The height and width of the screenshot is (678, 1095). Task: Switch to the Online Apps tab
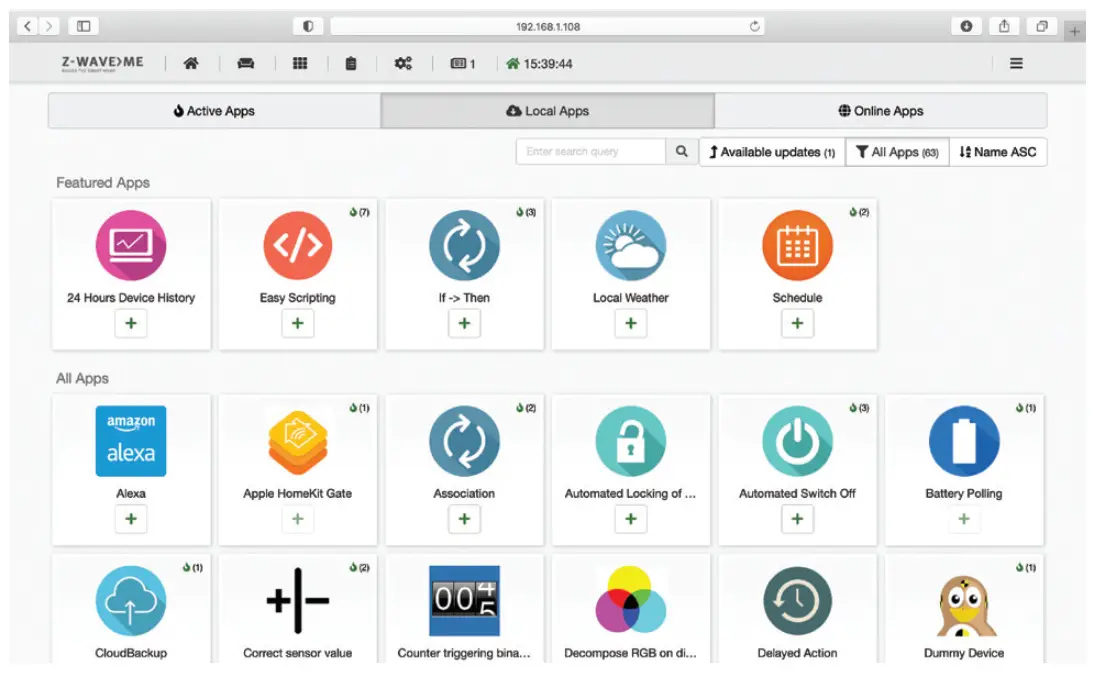tap(881, 111)
